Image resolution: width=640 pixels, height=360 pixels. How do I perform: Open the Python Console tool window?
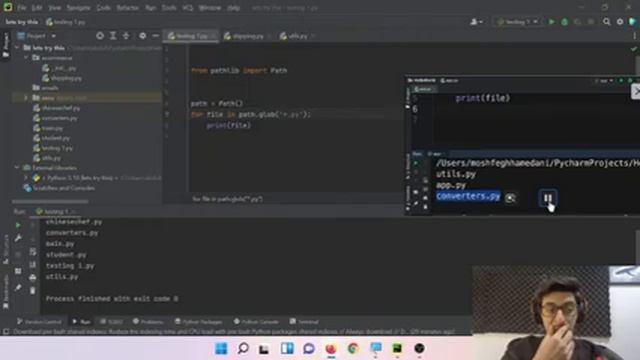point(256,322)
